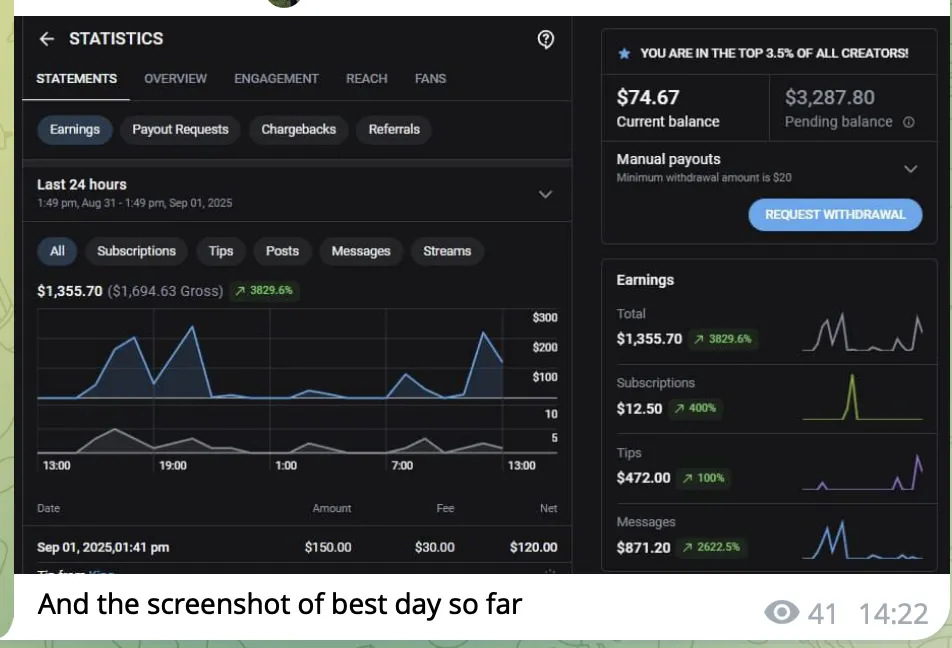Viewport: 952px width, 648px height.
Task: Switch to the Reach tab
Action: 367,78
